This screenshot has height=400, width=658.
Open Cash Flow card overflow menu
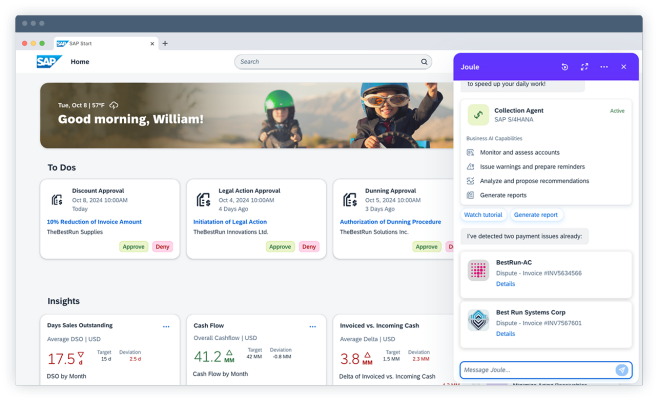(x=312, y=326)
